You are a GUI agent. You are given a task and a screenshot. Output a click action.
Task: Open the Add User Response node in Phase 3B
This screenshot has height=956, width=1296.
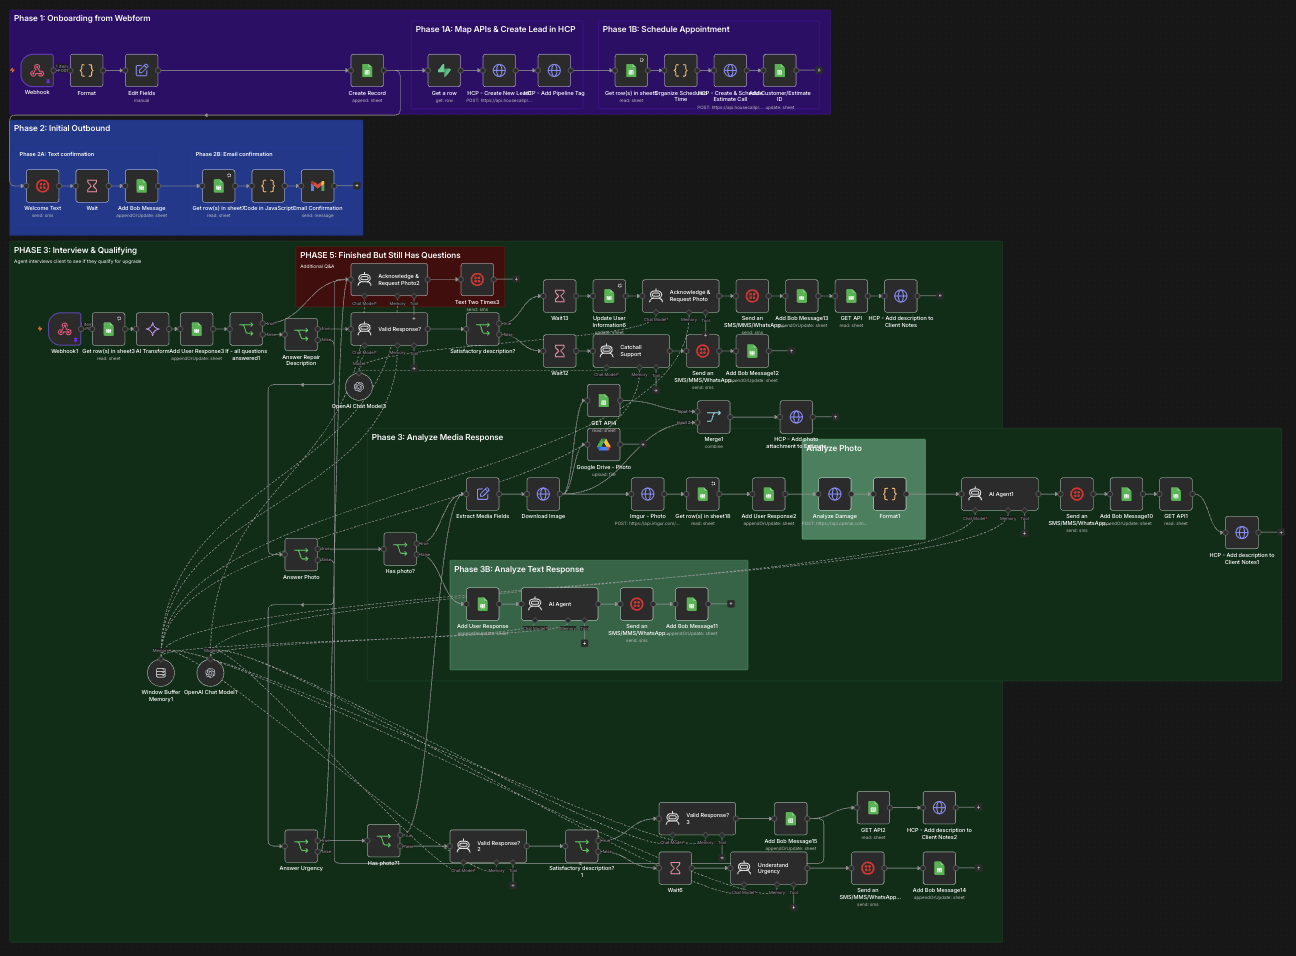(483, 604)
